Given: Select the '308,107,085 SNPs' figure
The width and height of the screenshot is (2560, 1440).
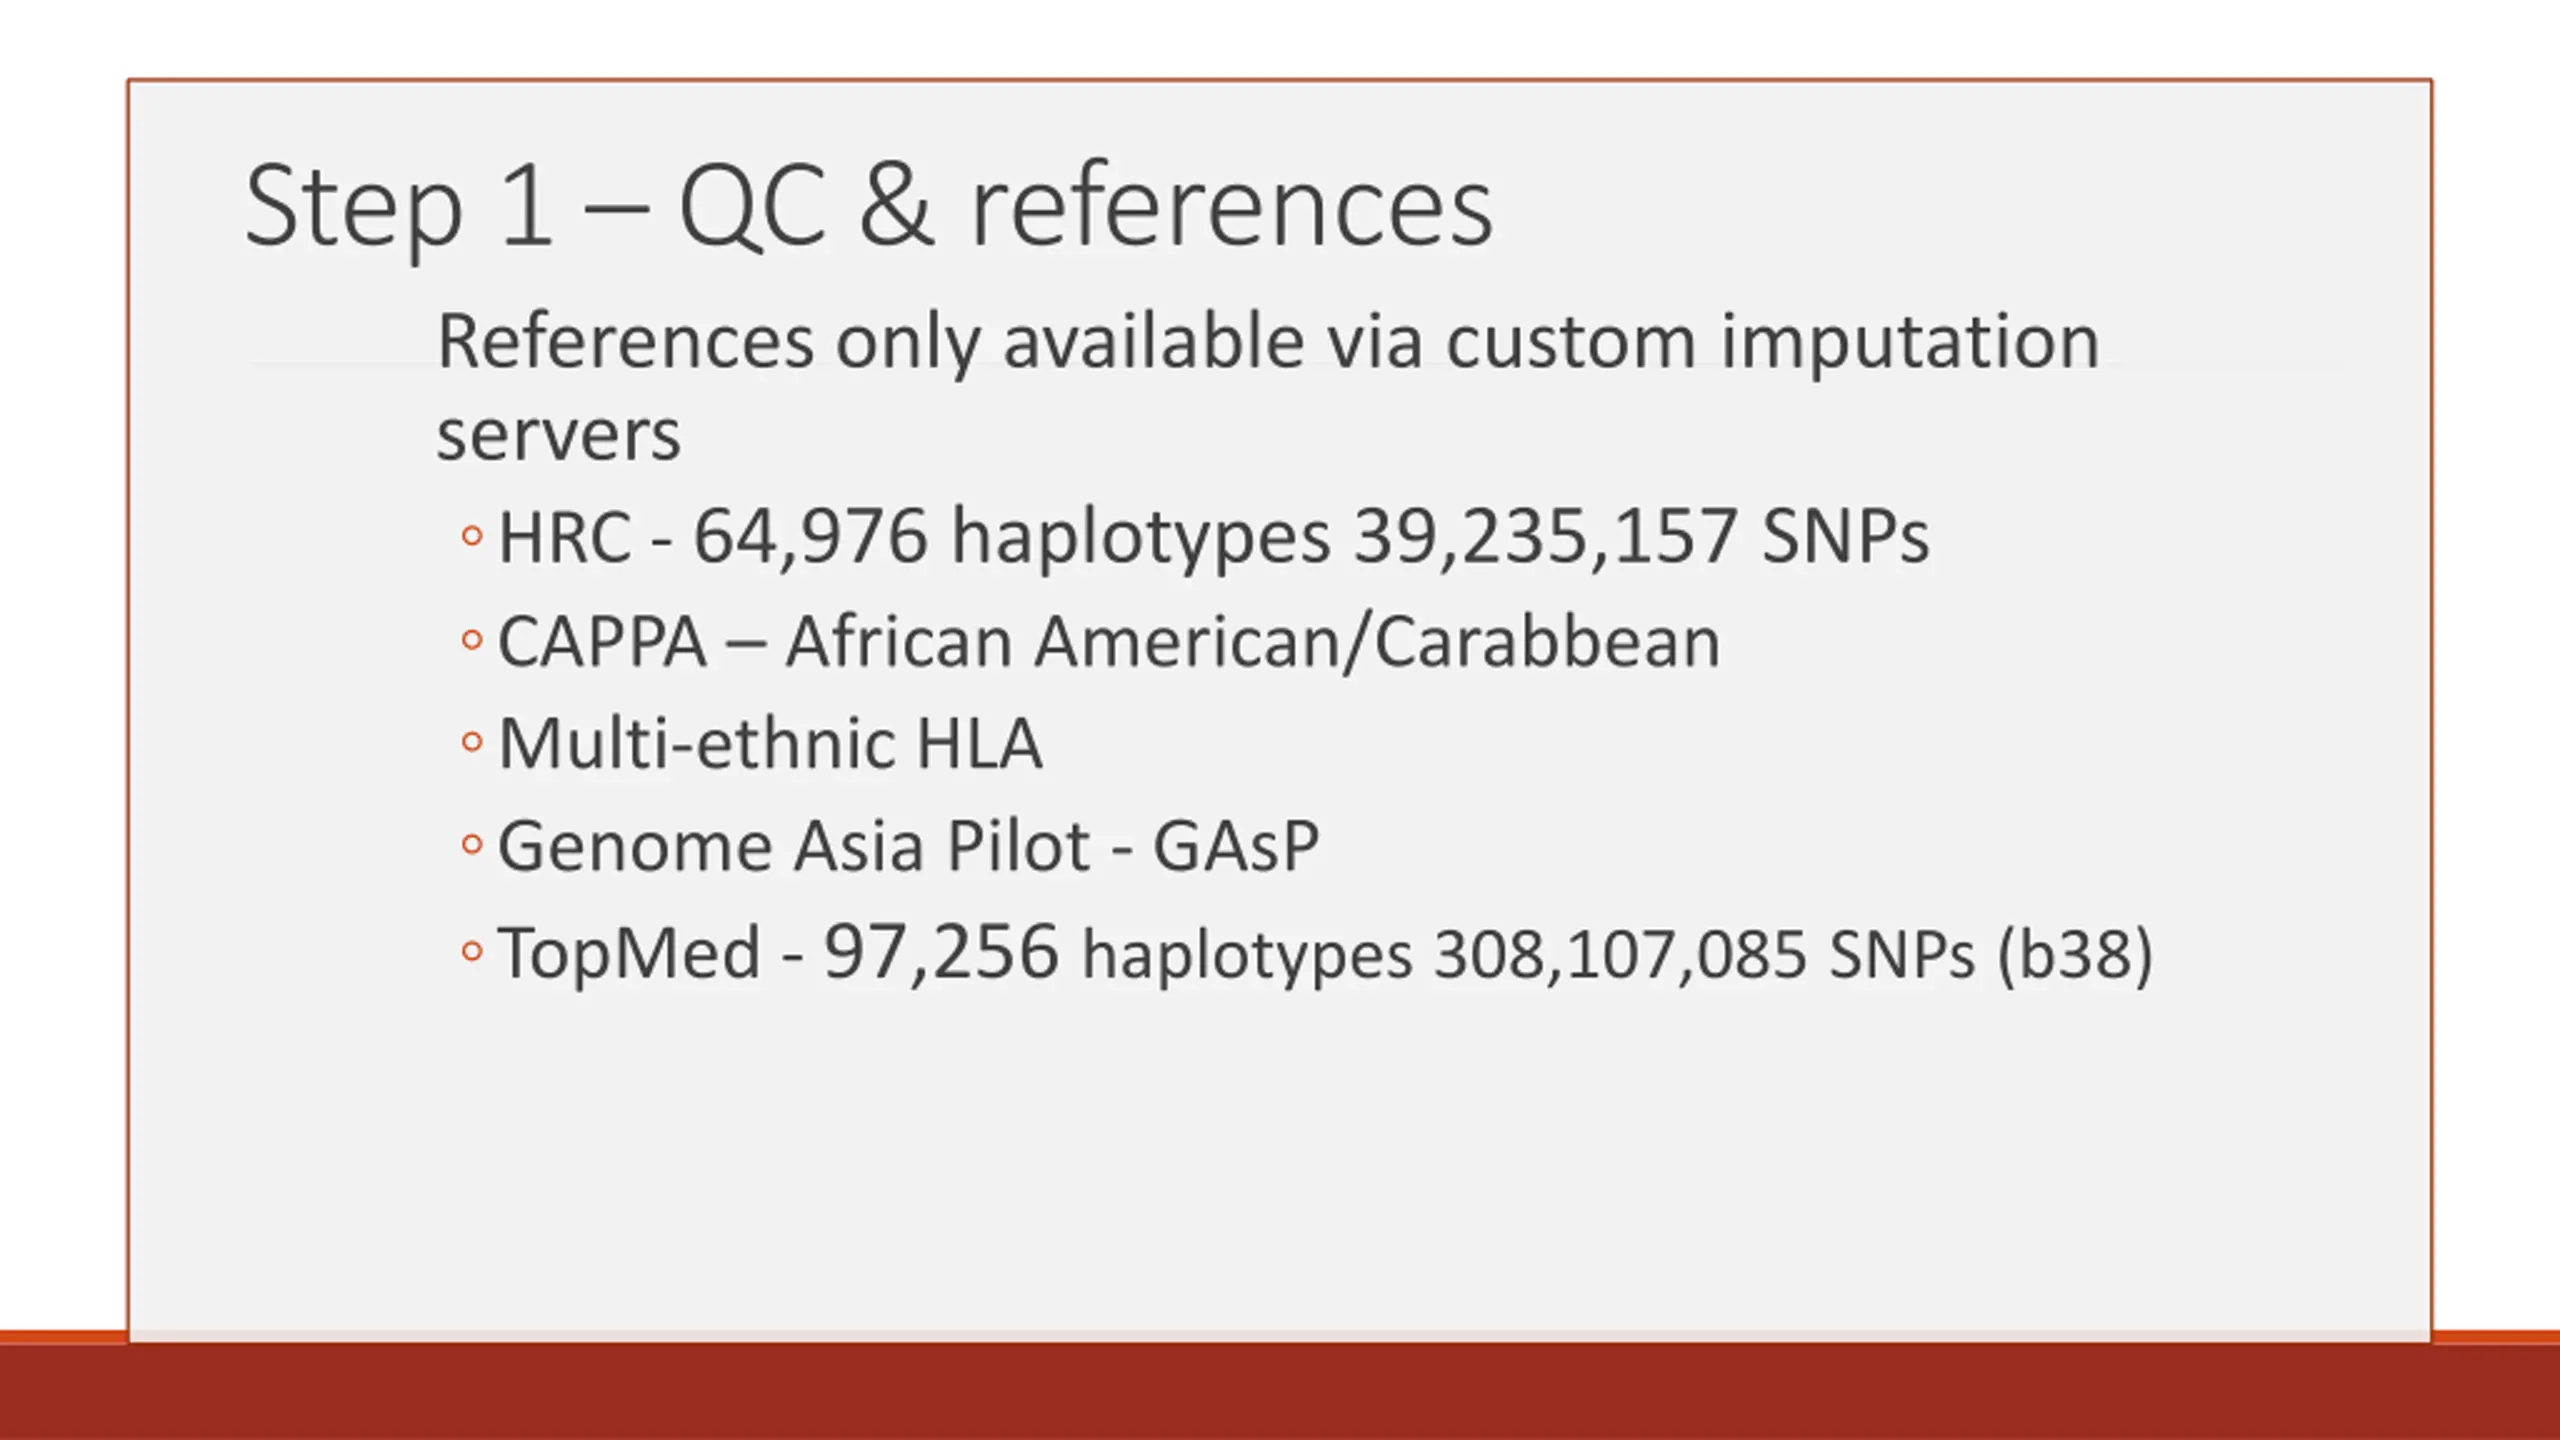Looking at the screenshot, I should tap(1704, 955).
